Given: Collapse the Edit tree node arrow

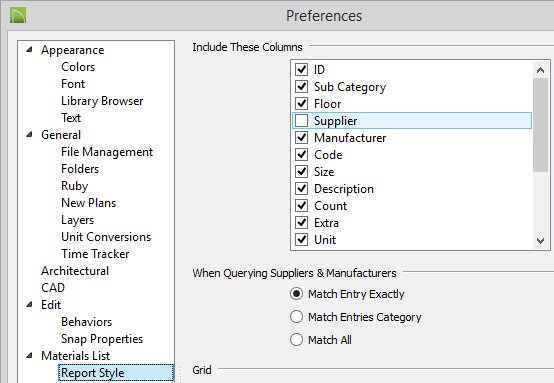Looking at the screenshot, I should [30, 304].
